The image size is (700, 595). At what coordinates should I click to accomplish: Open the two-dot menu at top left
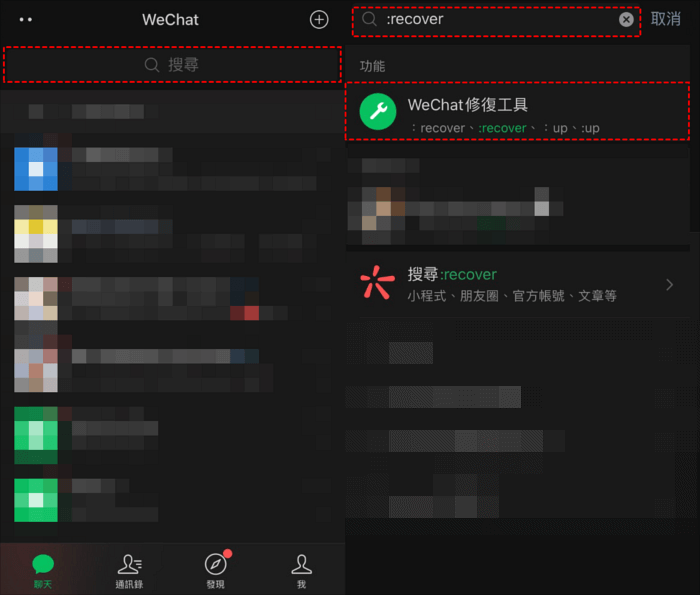click(x=26, y=20)
